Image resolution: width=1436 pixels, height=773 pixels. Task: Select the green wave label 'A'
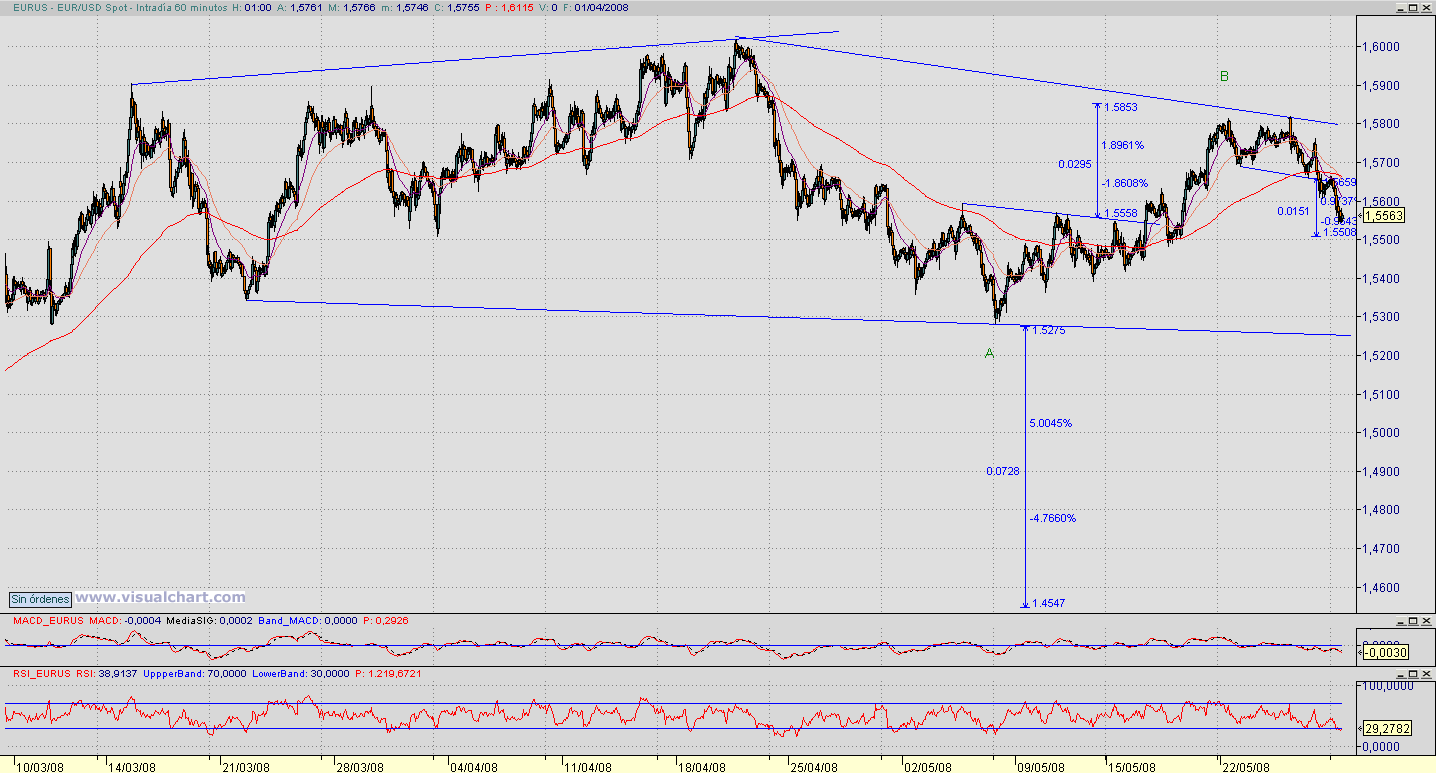pos(990,353)
